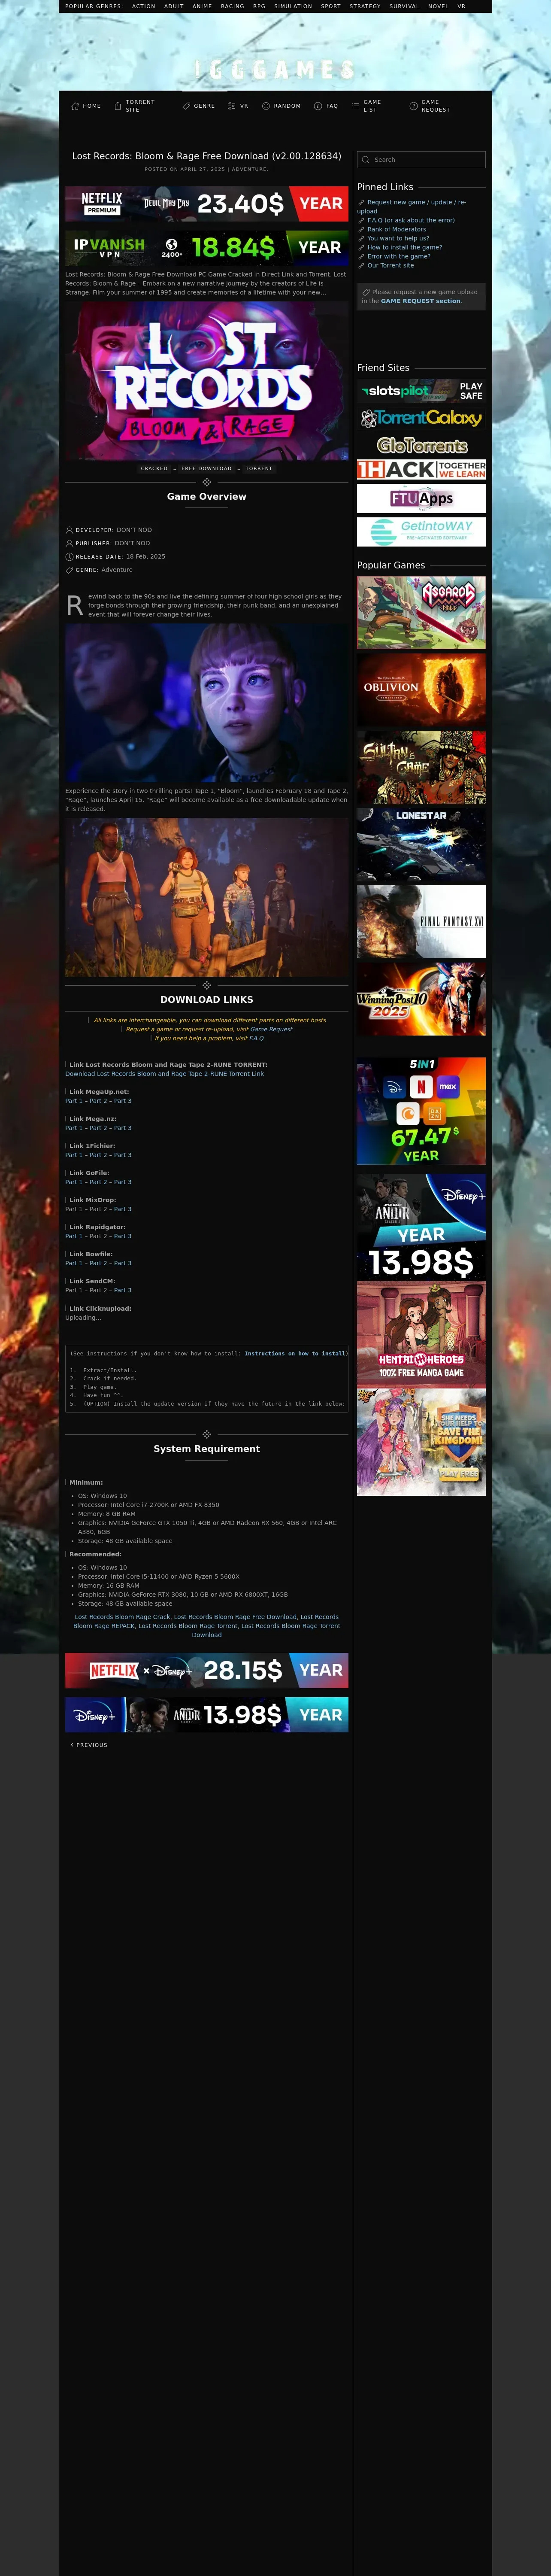The width and height of the screenshot is (551, 2576).
Task: Click the VR sliders icon in navigation
Action: click(x=232, y=106)
